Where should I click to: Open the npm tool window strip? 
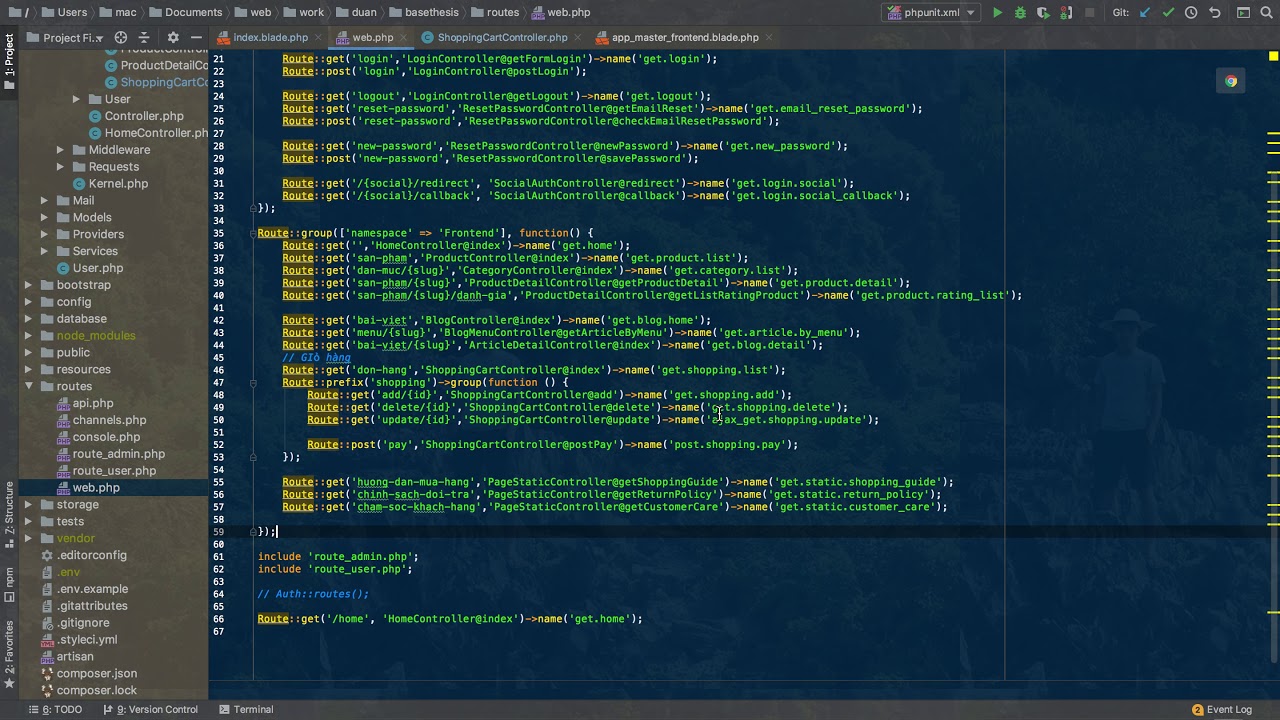tap(9, 584)
